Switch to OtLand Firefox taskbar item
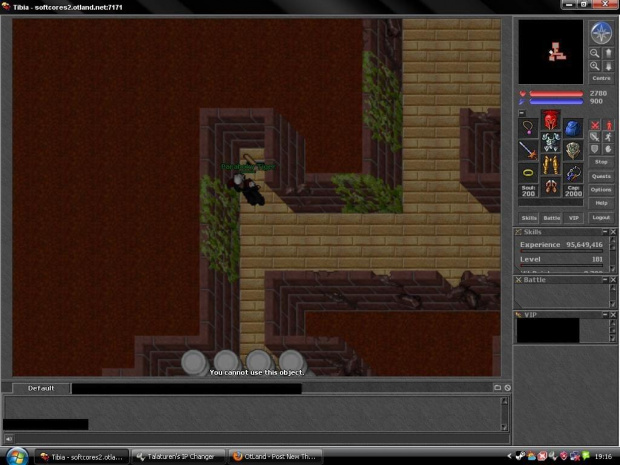Image resolution: width=620 pixels, height=465 pixels. click(x=275, y=457)
